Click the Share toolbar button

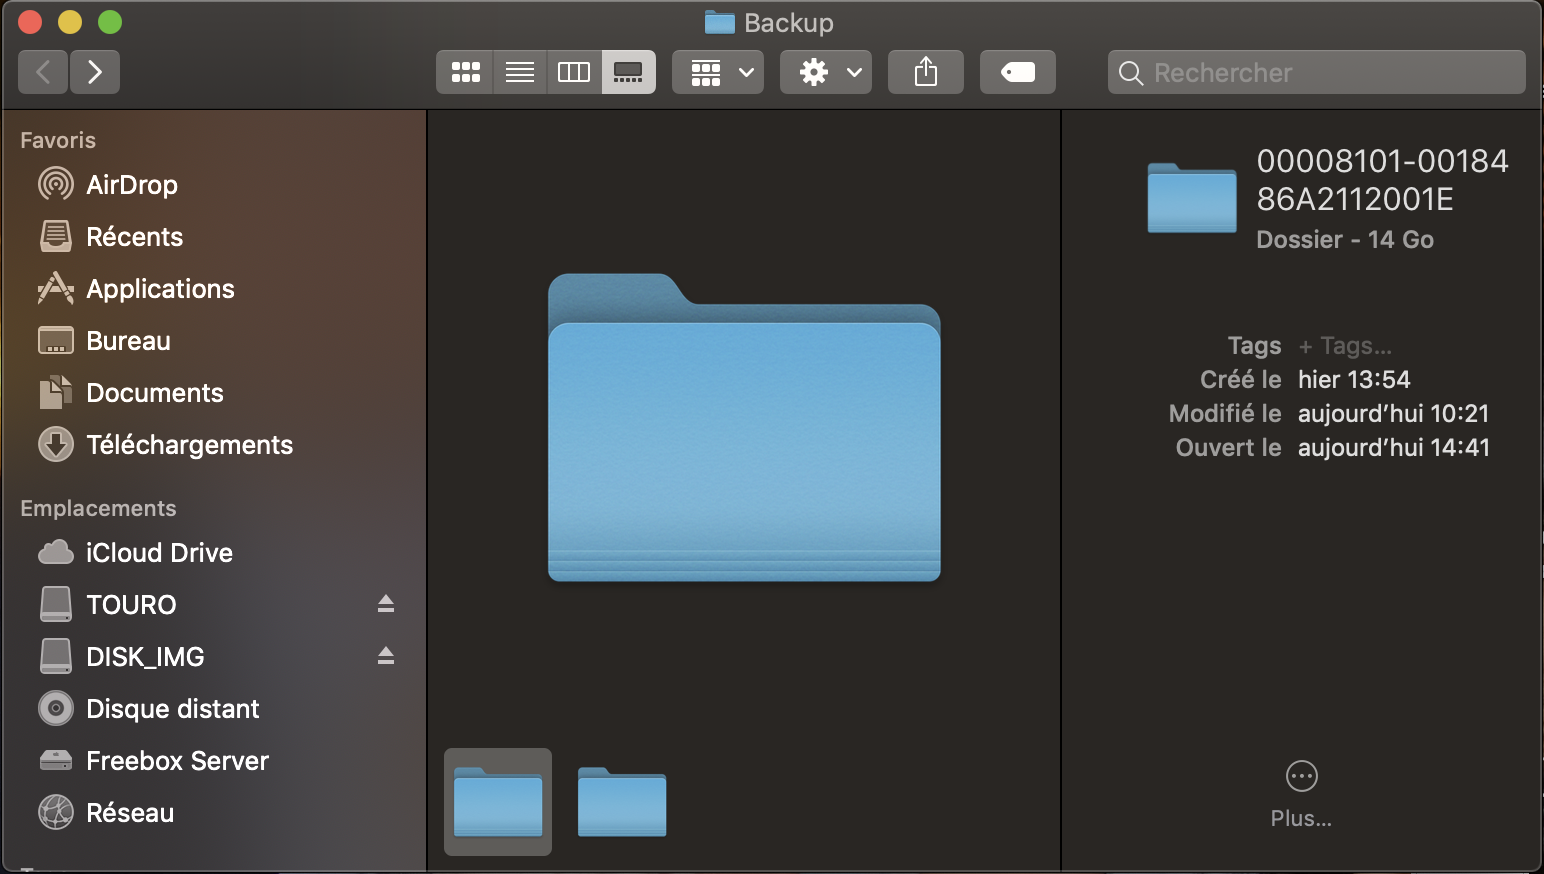(926, 72)
